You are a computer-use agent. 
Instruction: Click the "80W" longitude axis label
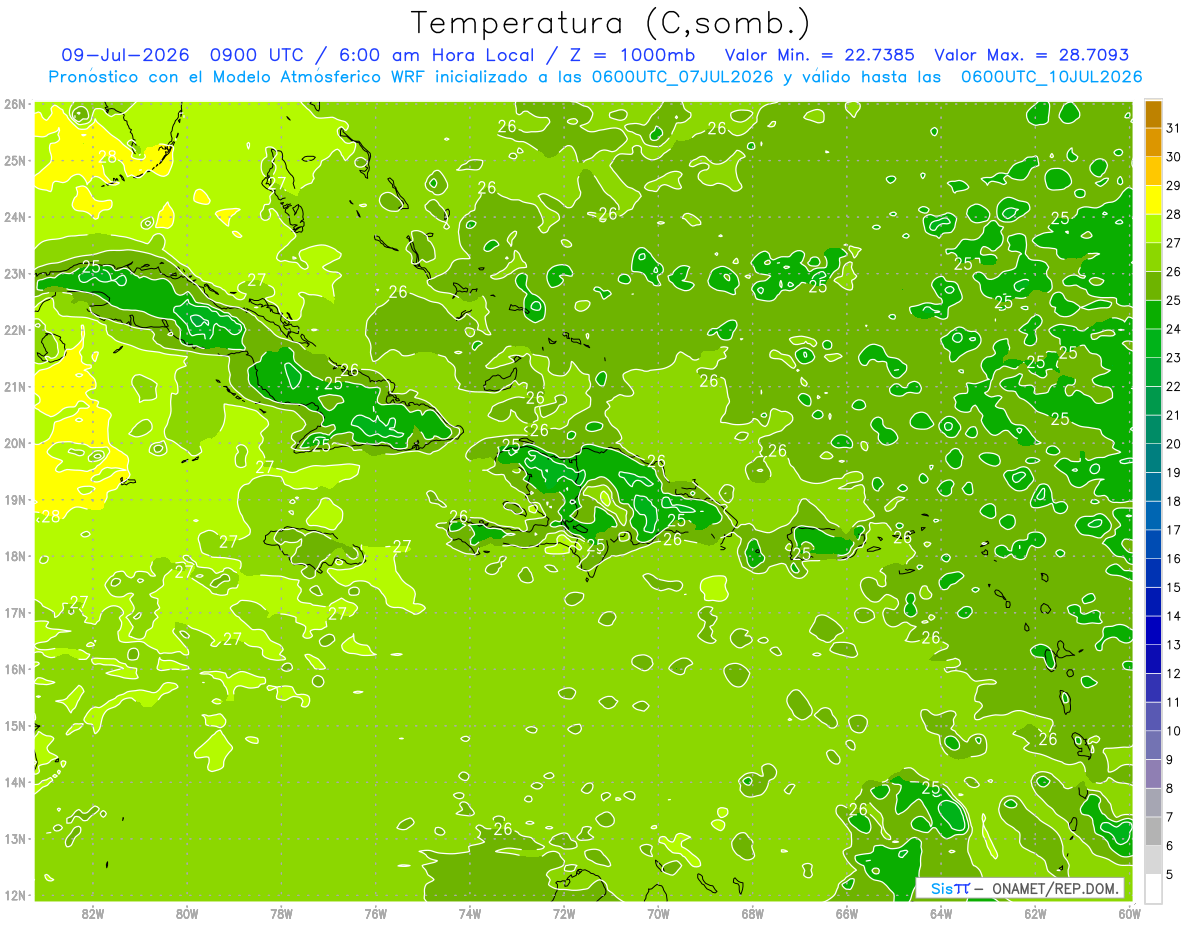coord(187,913)
